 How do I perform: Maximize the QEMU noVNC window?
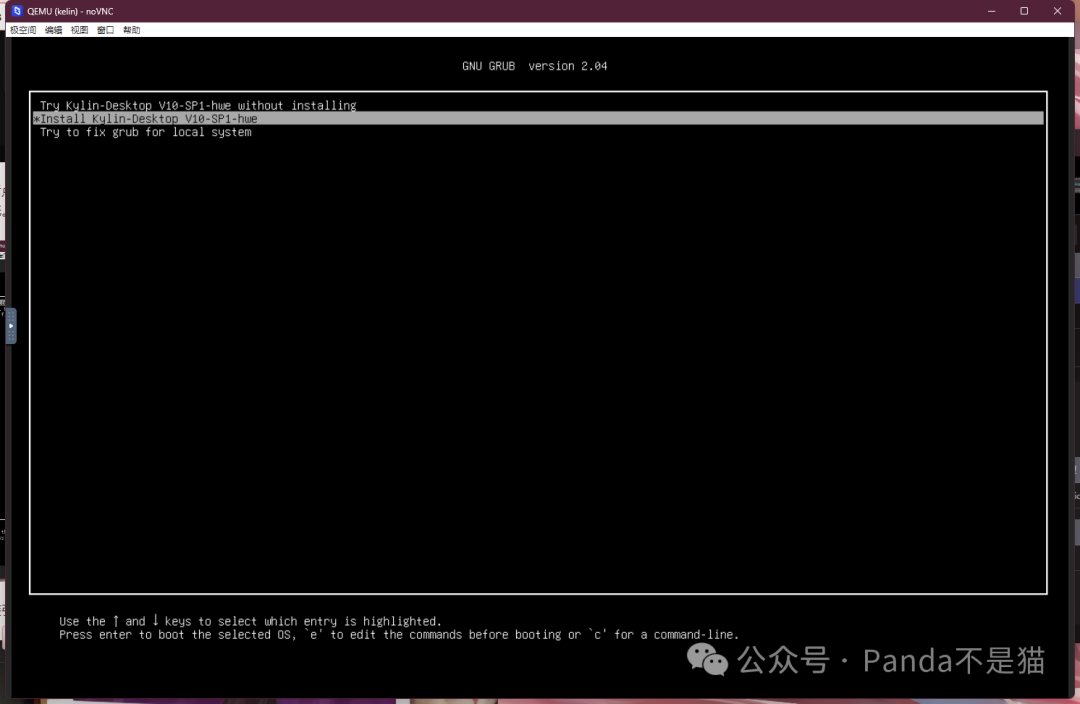click(x=1024, y=11)
